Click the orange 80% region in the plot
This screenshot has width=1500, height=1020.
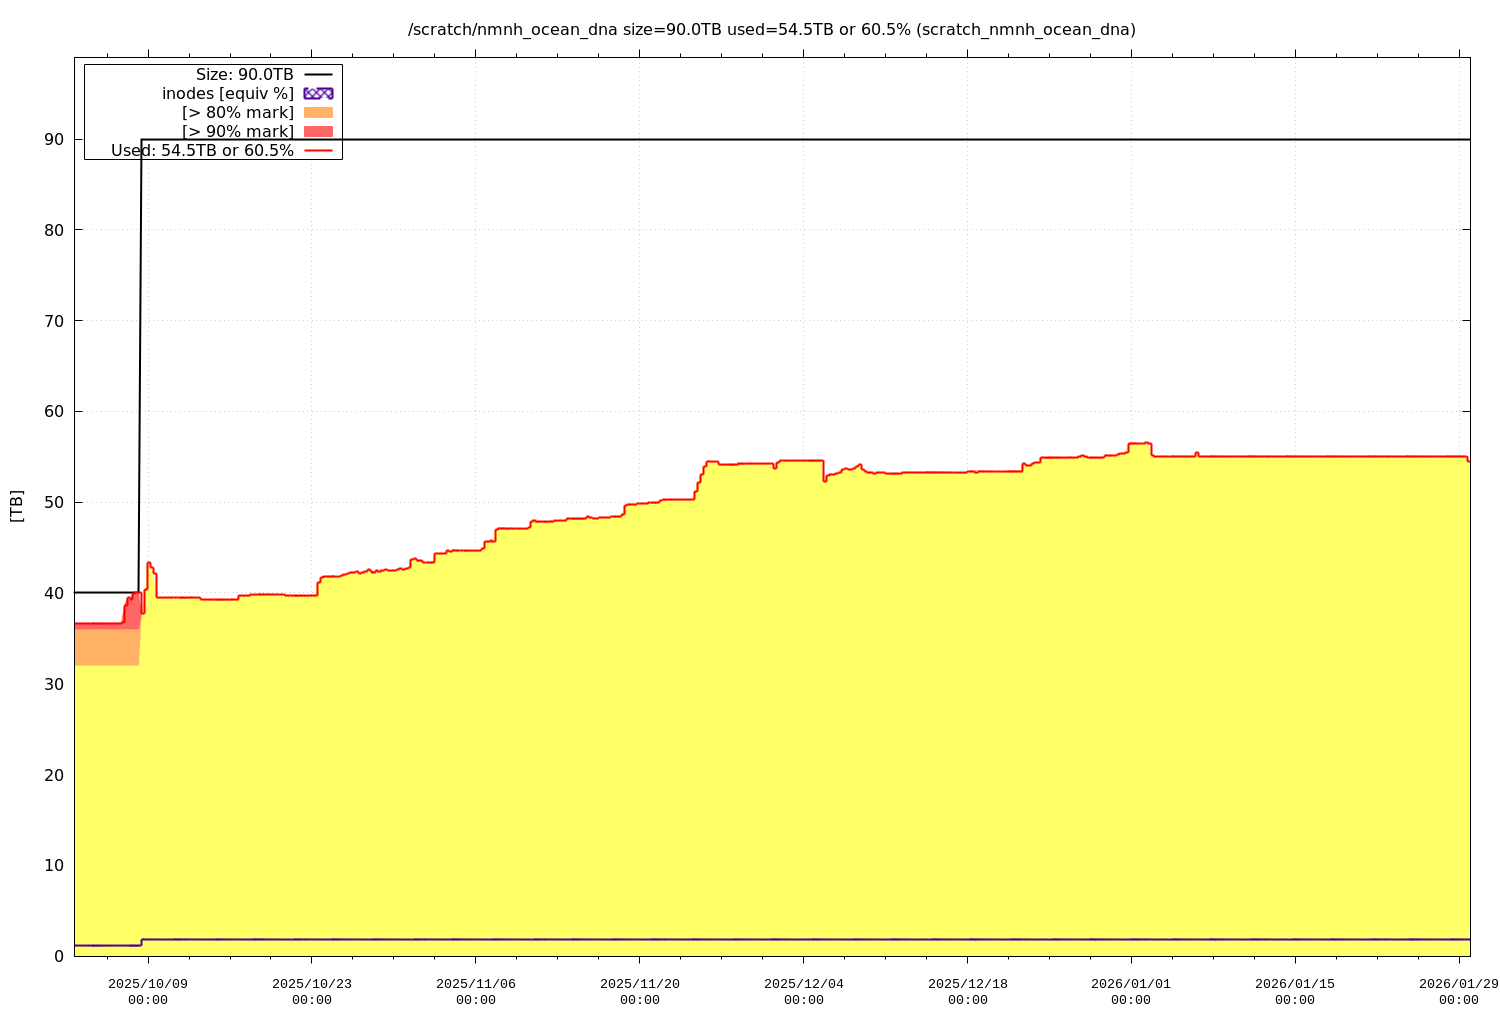pyautogui.click(x=105, y=647)
